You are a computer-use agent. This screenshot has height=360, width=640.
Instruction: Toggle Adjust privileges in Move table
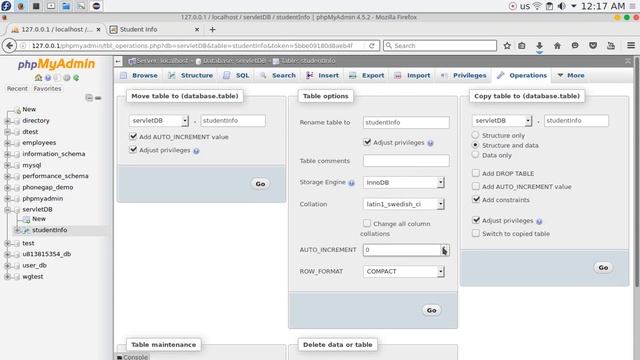tap(133, 150)
